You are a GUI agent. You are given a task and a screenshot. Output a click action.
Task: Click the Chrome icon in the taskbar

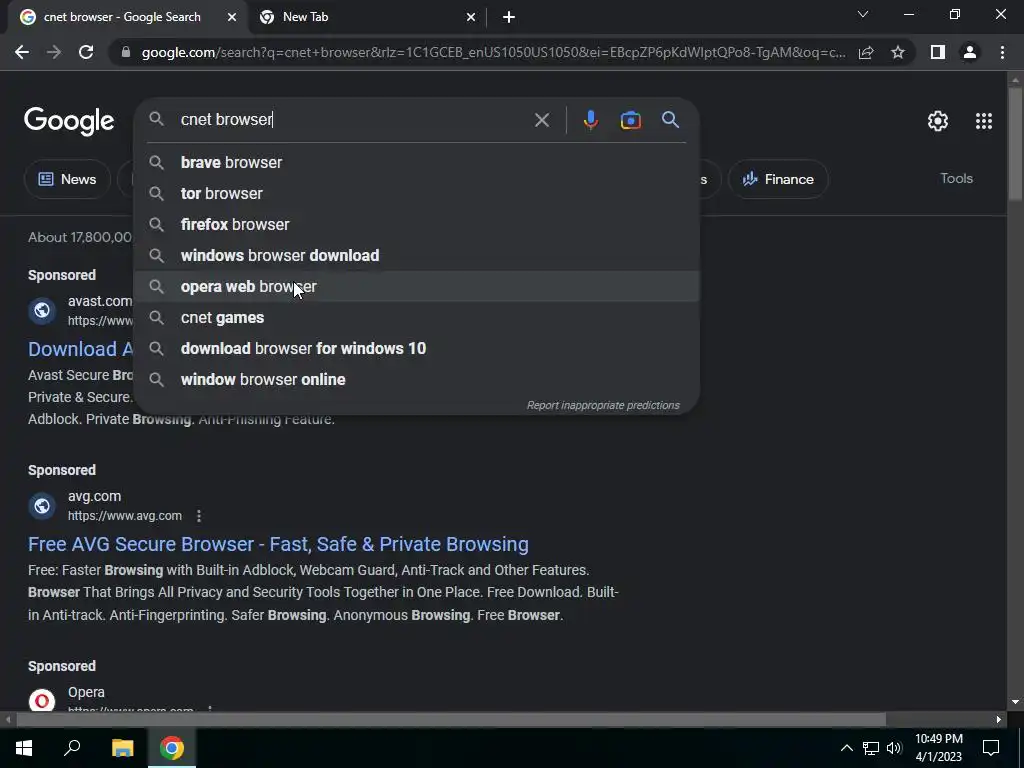point(172,748)
